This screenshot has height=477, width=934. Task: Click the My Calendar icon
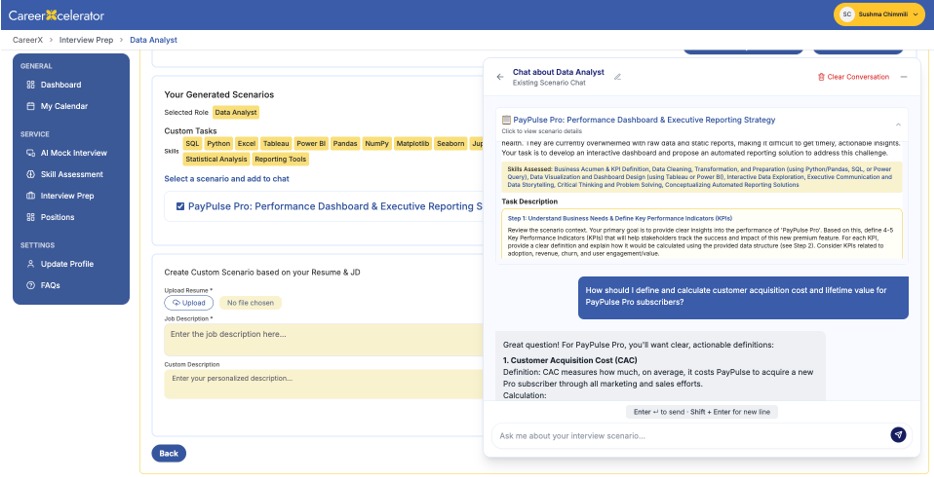coord(31,106)
